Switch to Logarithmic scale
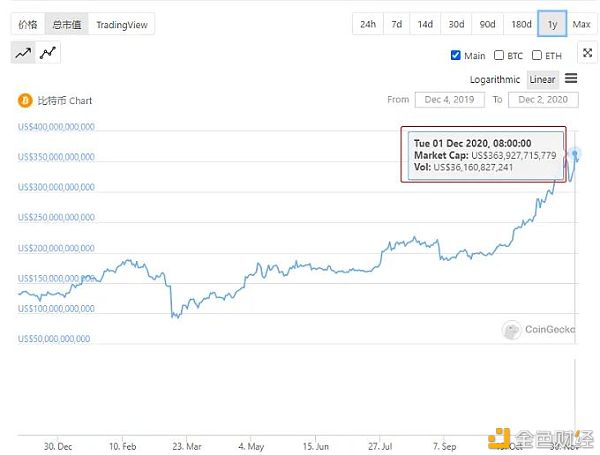 tap(495, 79)
